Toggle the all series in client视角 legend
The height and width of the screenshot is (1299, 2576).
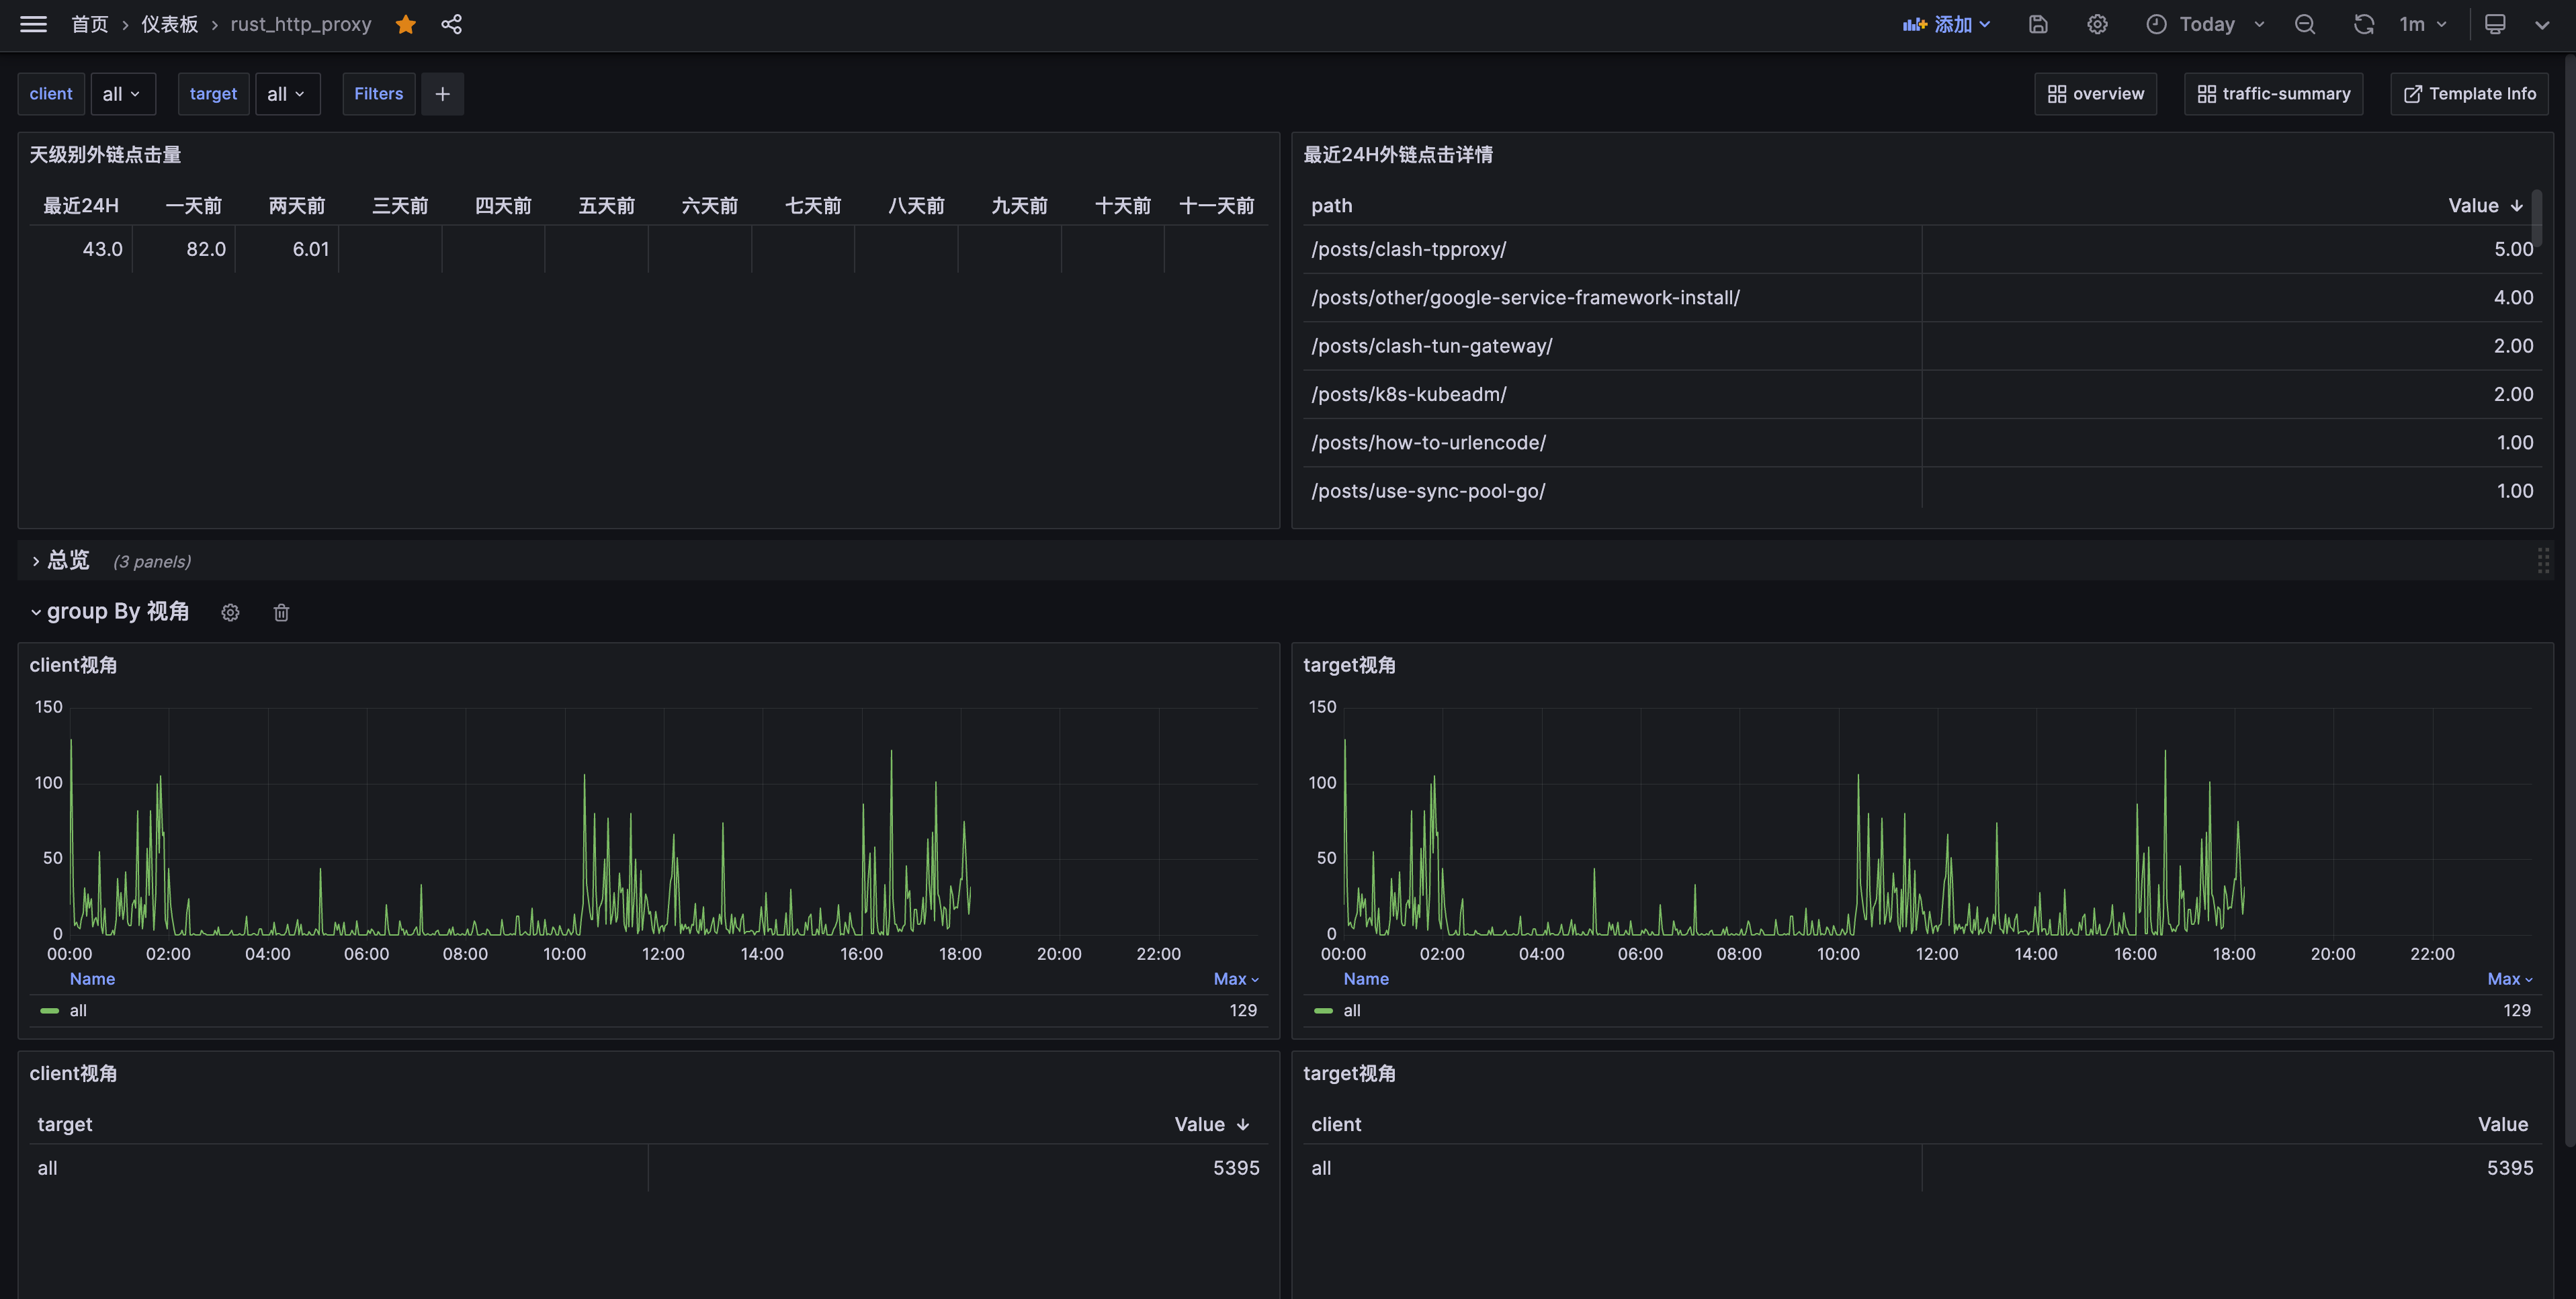point(78,1010)
